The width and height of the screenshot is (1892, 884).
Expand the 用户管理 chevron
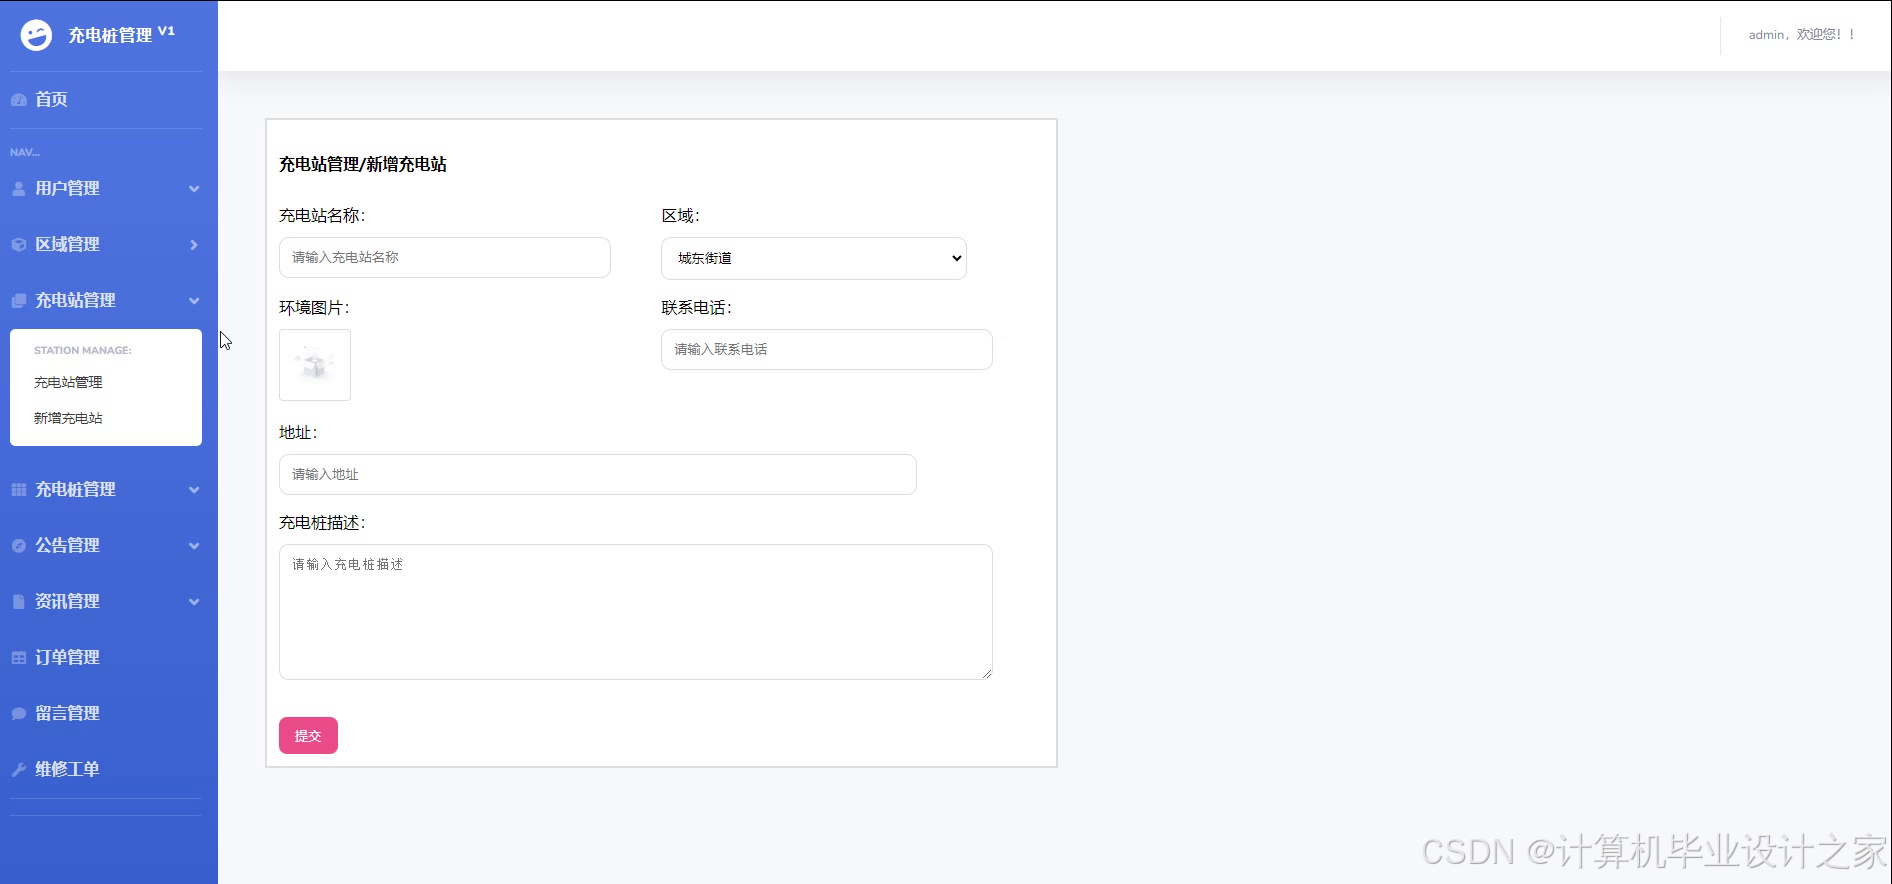click(x=194, y=188)
